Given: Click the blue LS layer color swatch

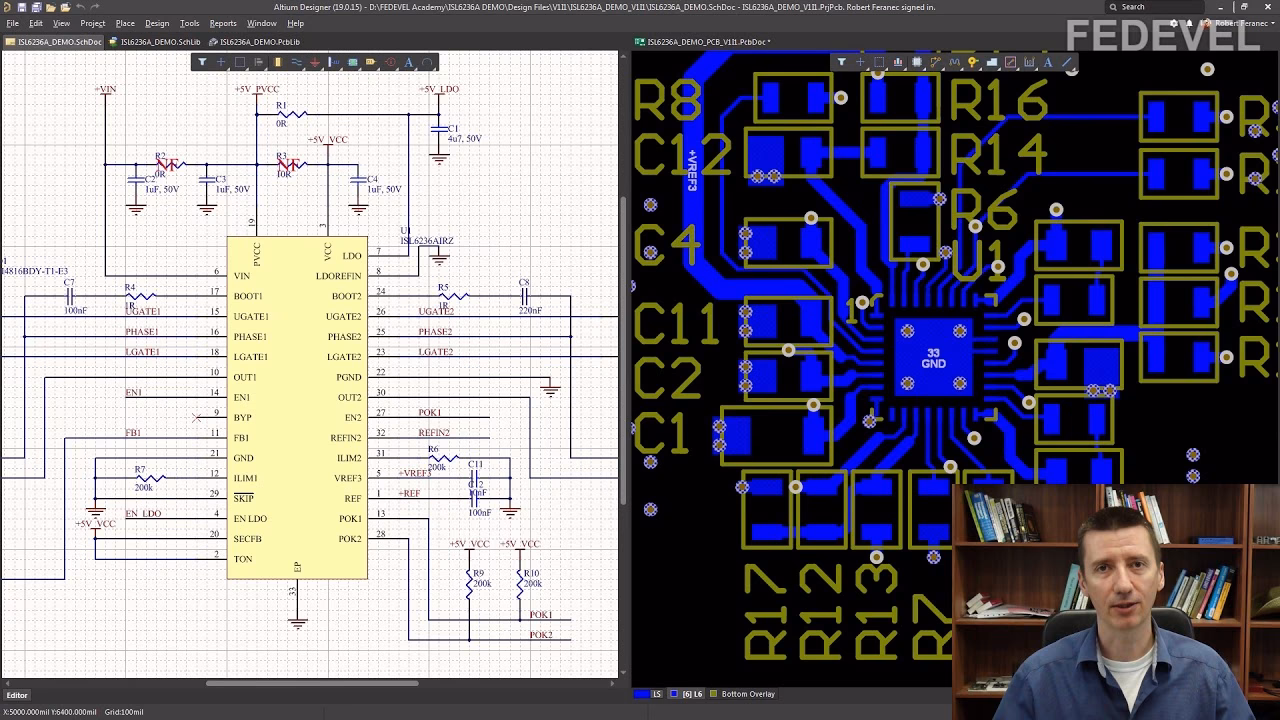Looking at the screenshot, I should click(x=641, y=693).
